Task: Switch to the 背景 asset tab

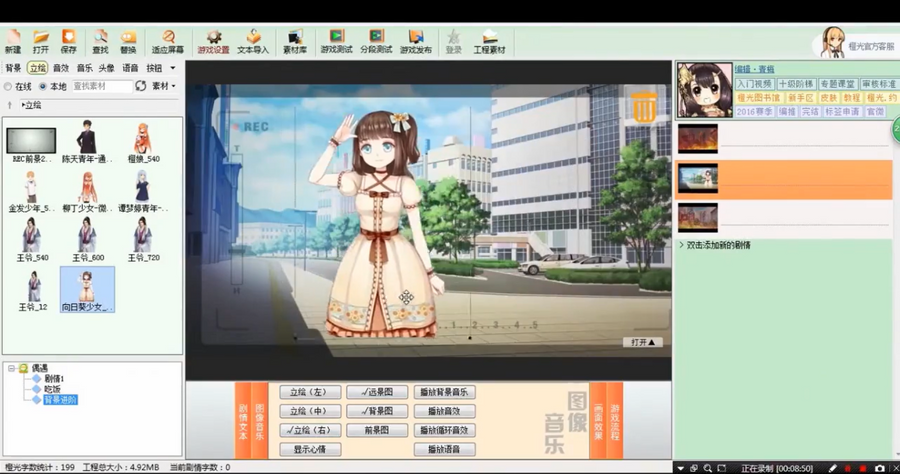Action: click(x=13, y=68)
